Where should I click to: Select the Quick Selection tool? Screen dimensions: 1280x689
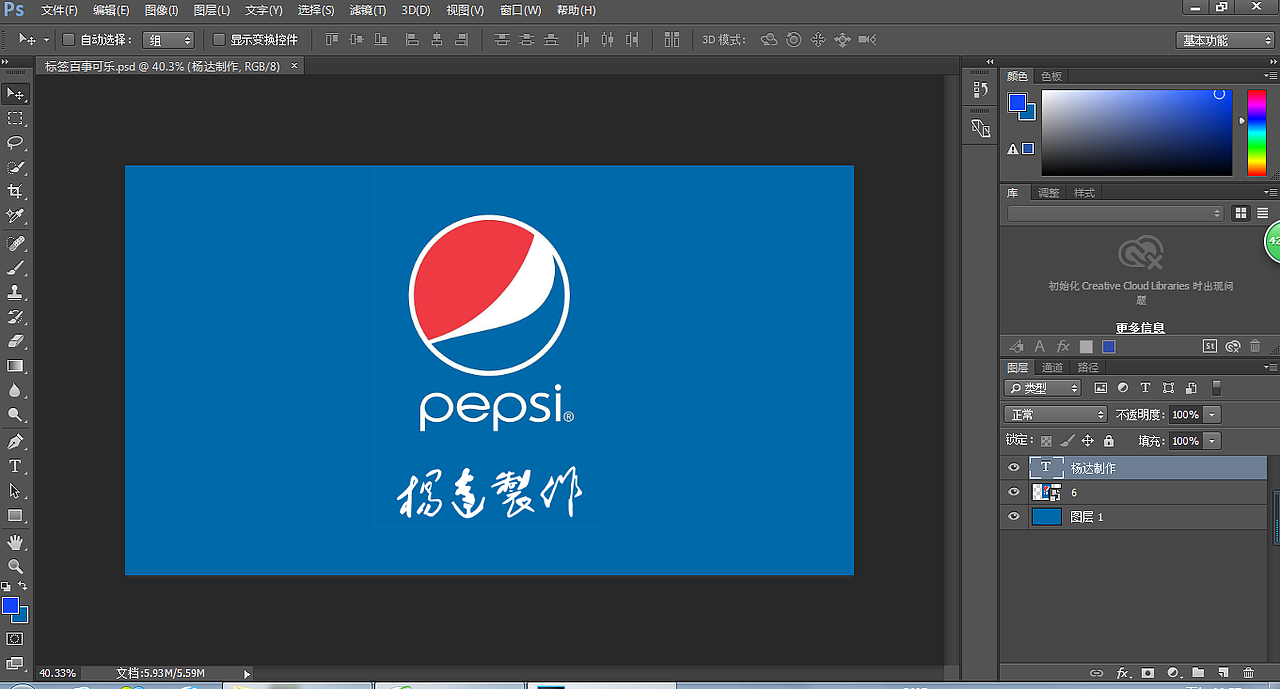pyautogui.click(x=15, y=167)
